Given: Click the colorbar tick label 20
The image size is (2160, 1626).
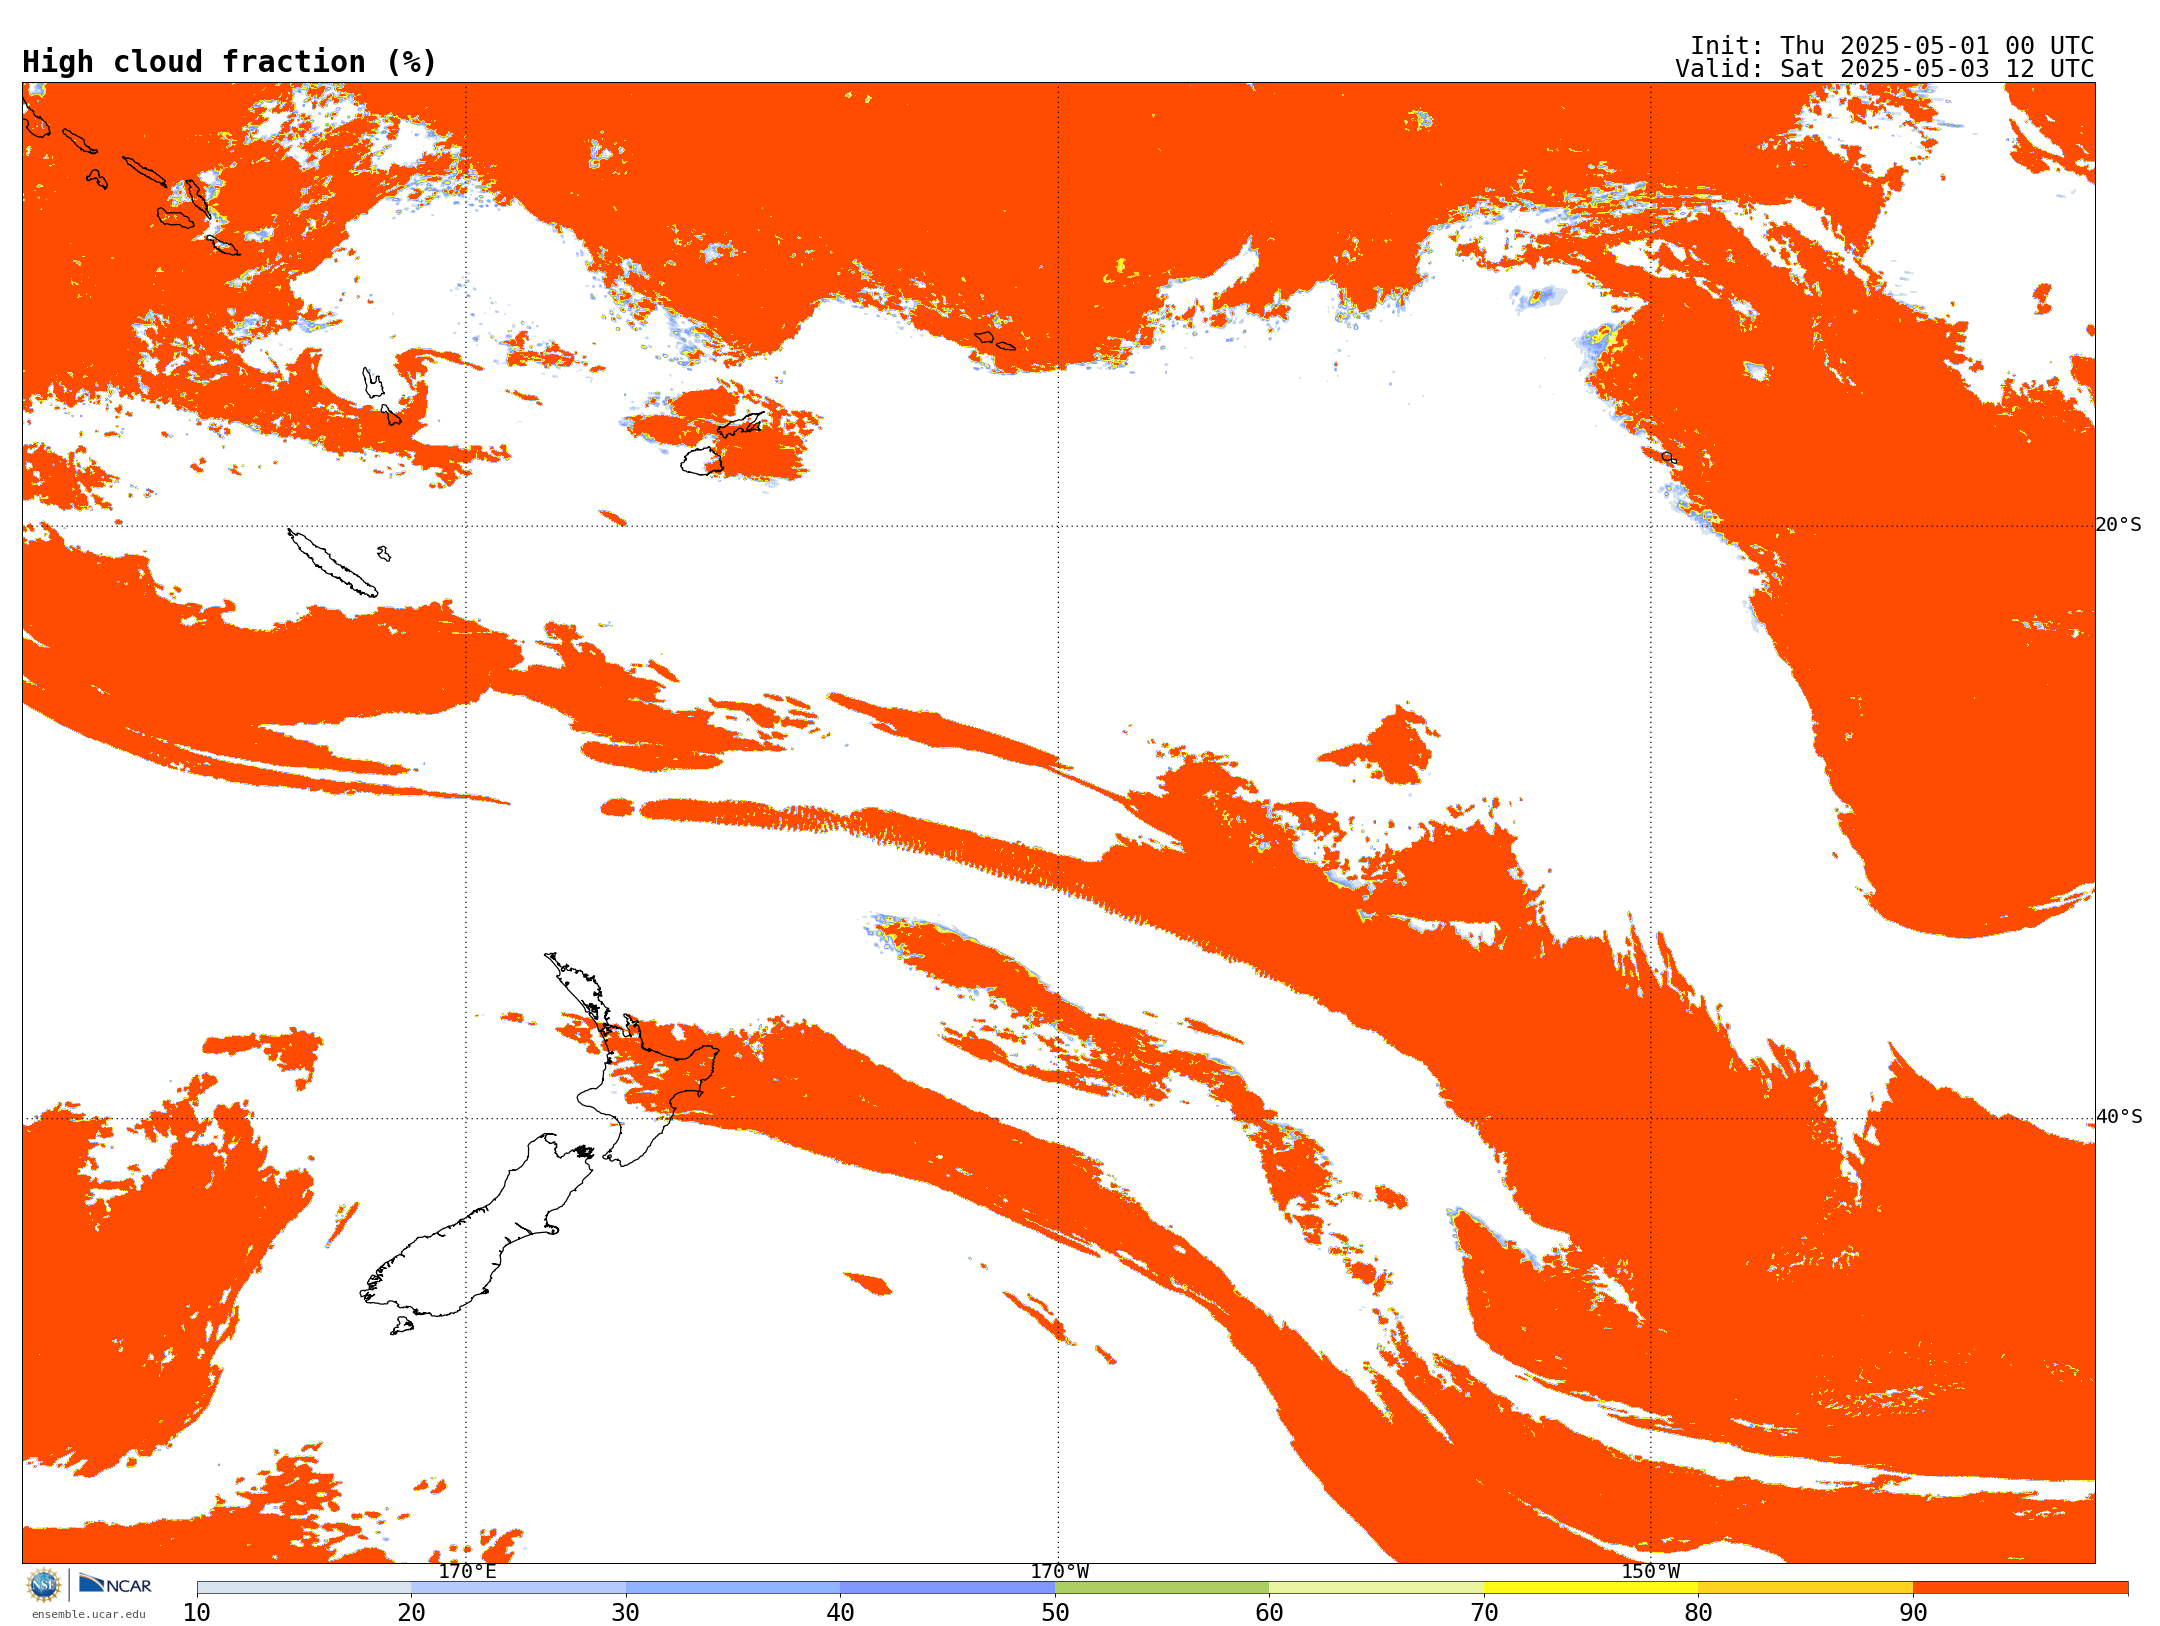Looking at the screenshot, I should pyautogui.click(x=411, y=1613).
